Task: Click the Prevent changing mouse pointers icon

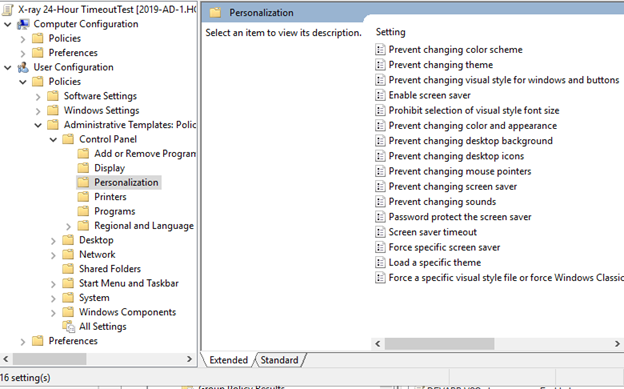Action: 380,171
